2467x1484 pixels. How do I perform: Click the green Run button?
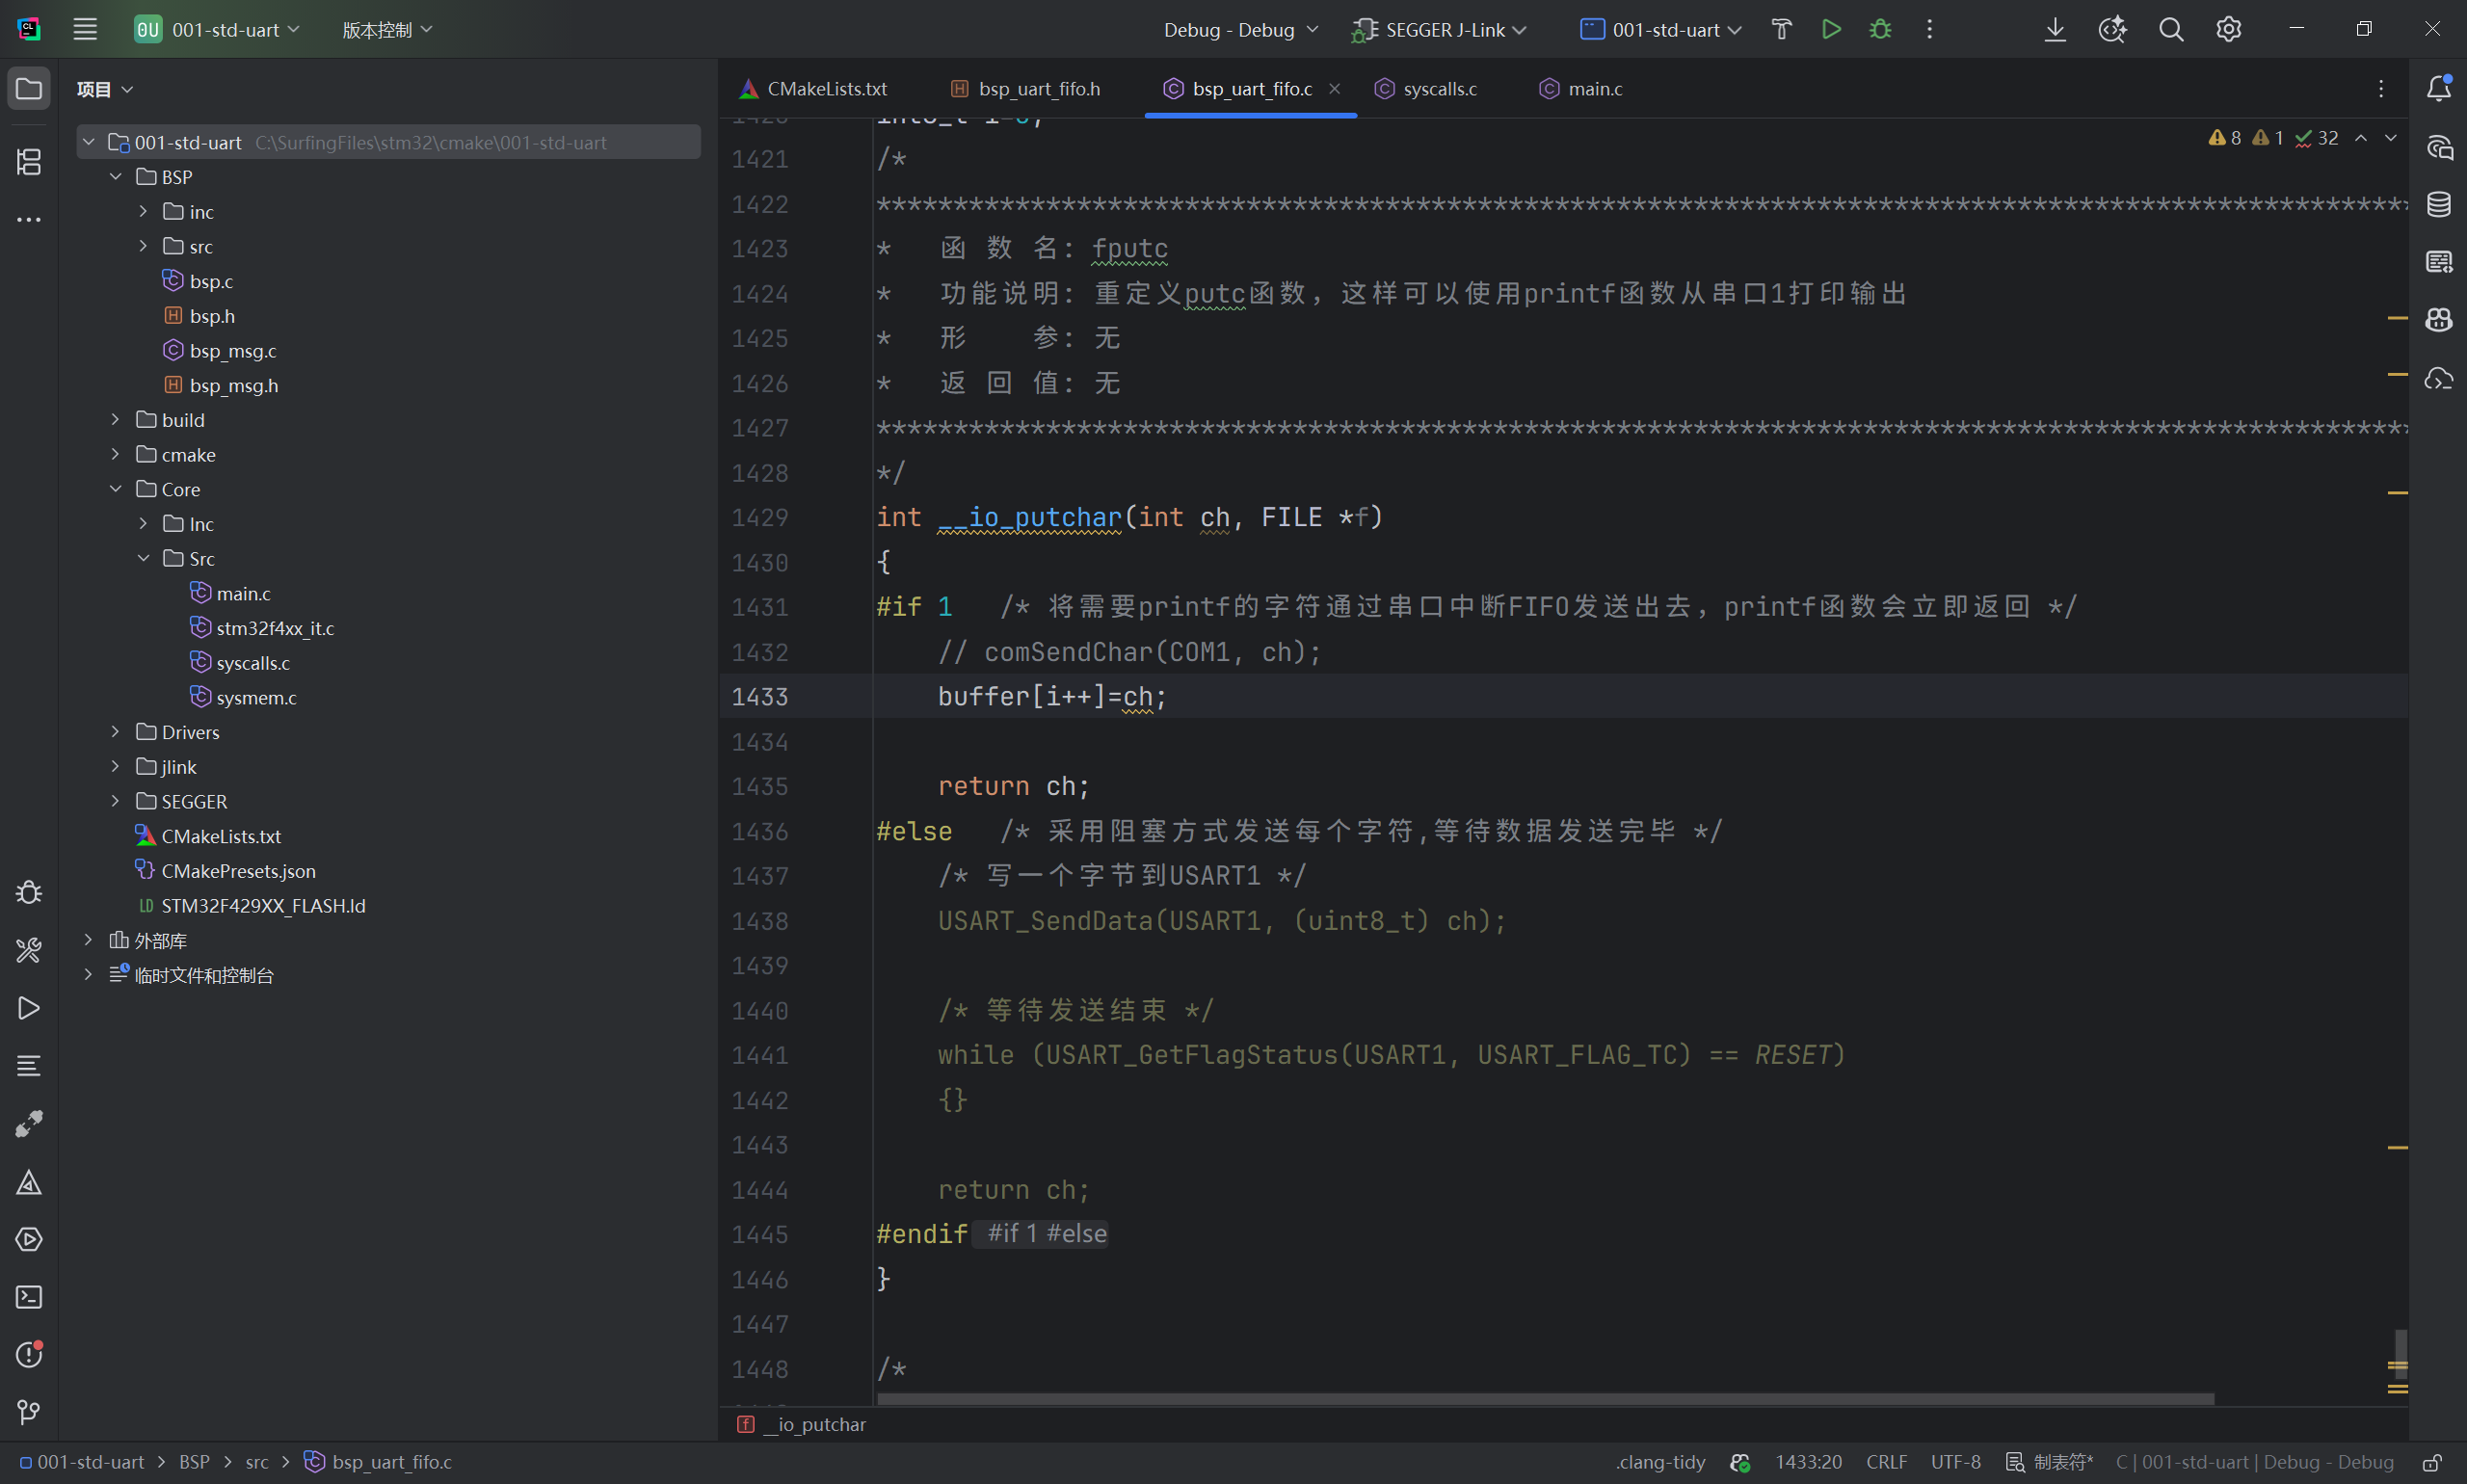click(1830, 29)
